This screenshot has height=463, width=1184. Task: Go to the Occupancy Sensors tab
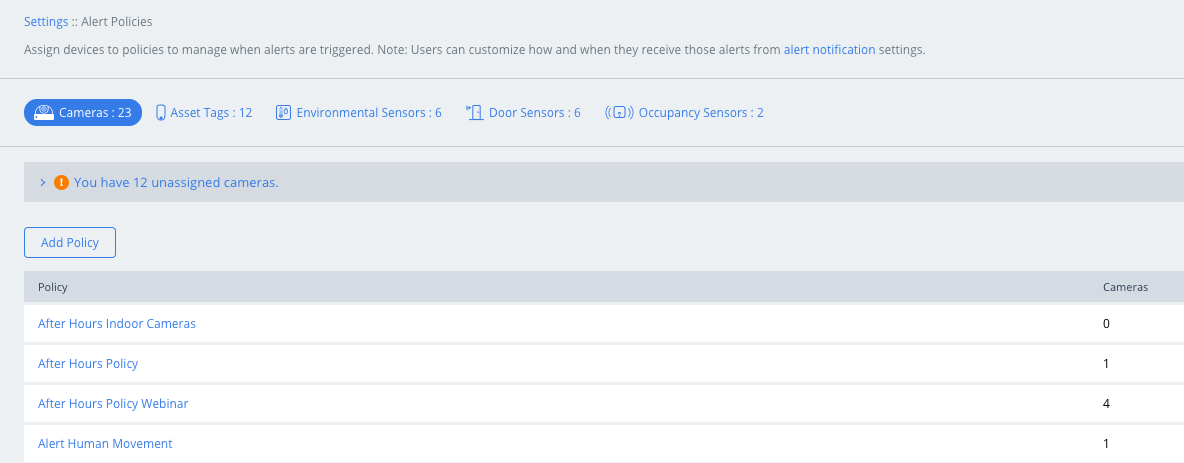click(685, 113)
